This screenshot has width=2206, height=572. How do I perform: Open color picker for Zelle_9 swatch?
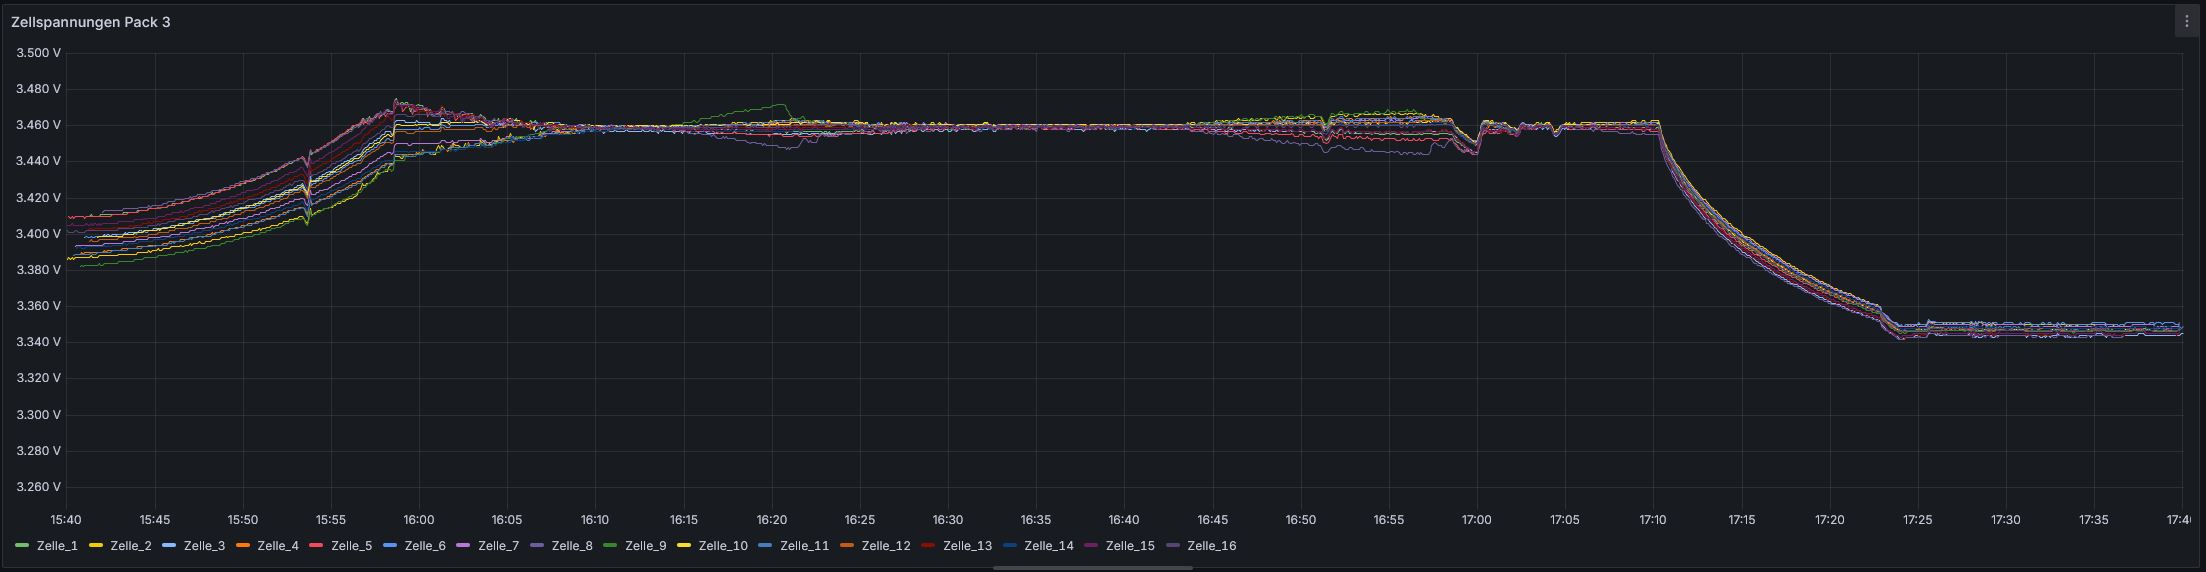pos(610,546)
